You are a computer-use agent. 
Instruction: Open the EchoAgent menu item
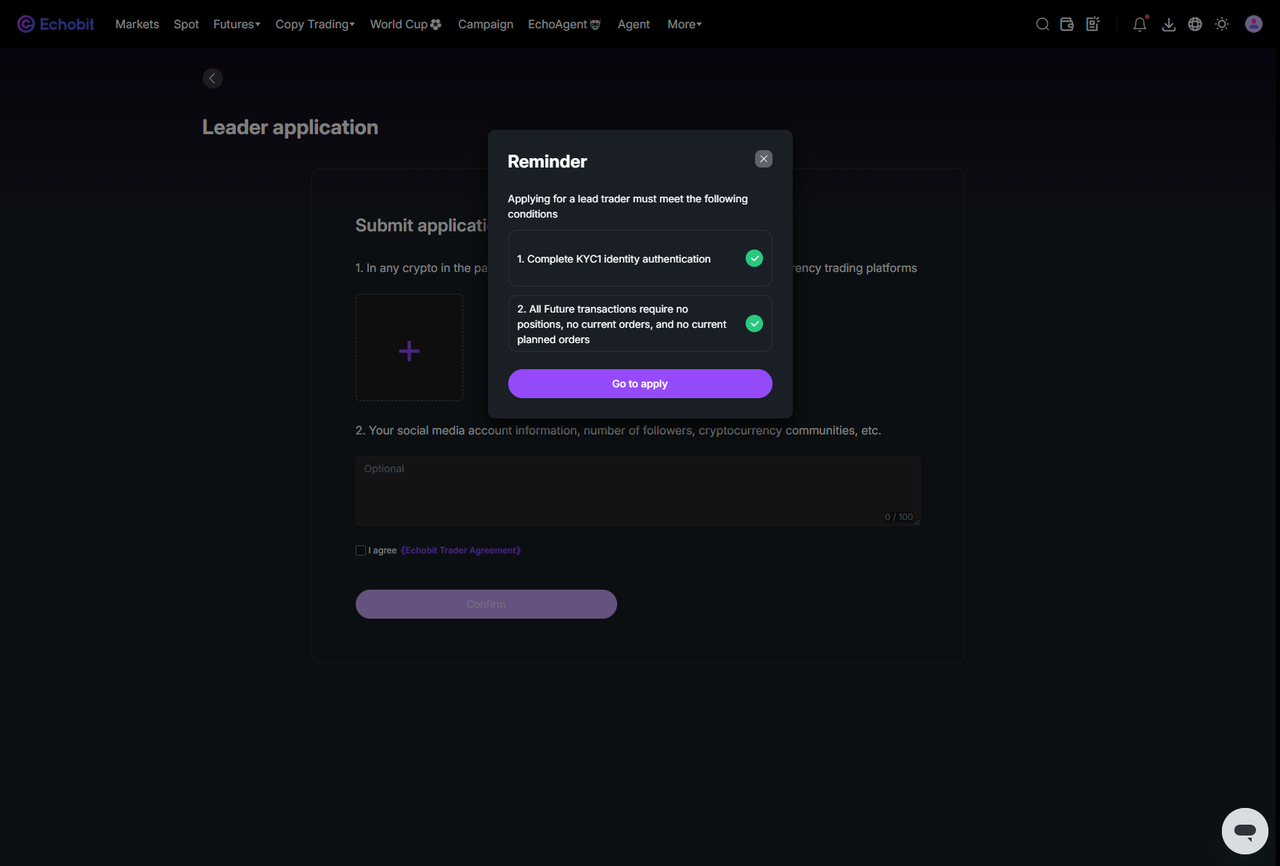(565, 24)
